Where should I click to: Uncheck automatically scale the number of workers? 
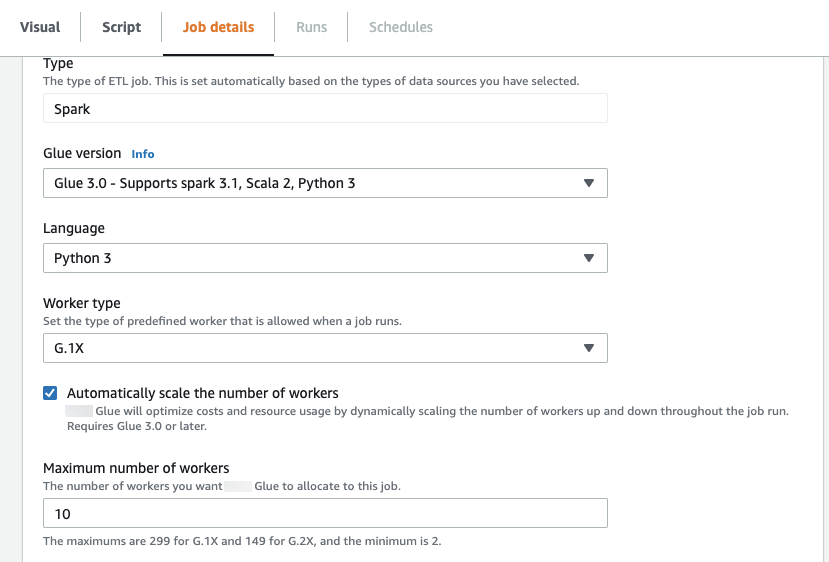tap(50, 393)
